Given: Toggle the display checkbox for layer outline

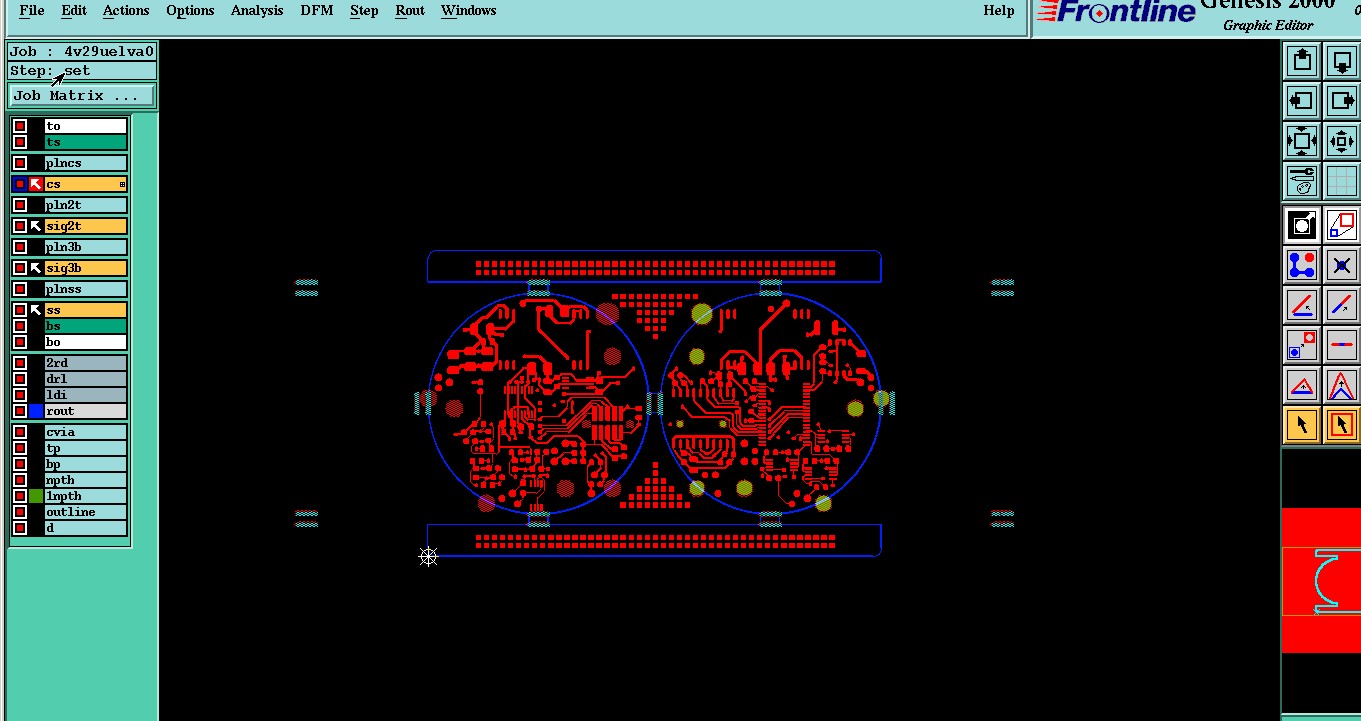Looking at the screenshot, I should [20, 512].
